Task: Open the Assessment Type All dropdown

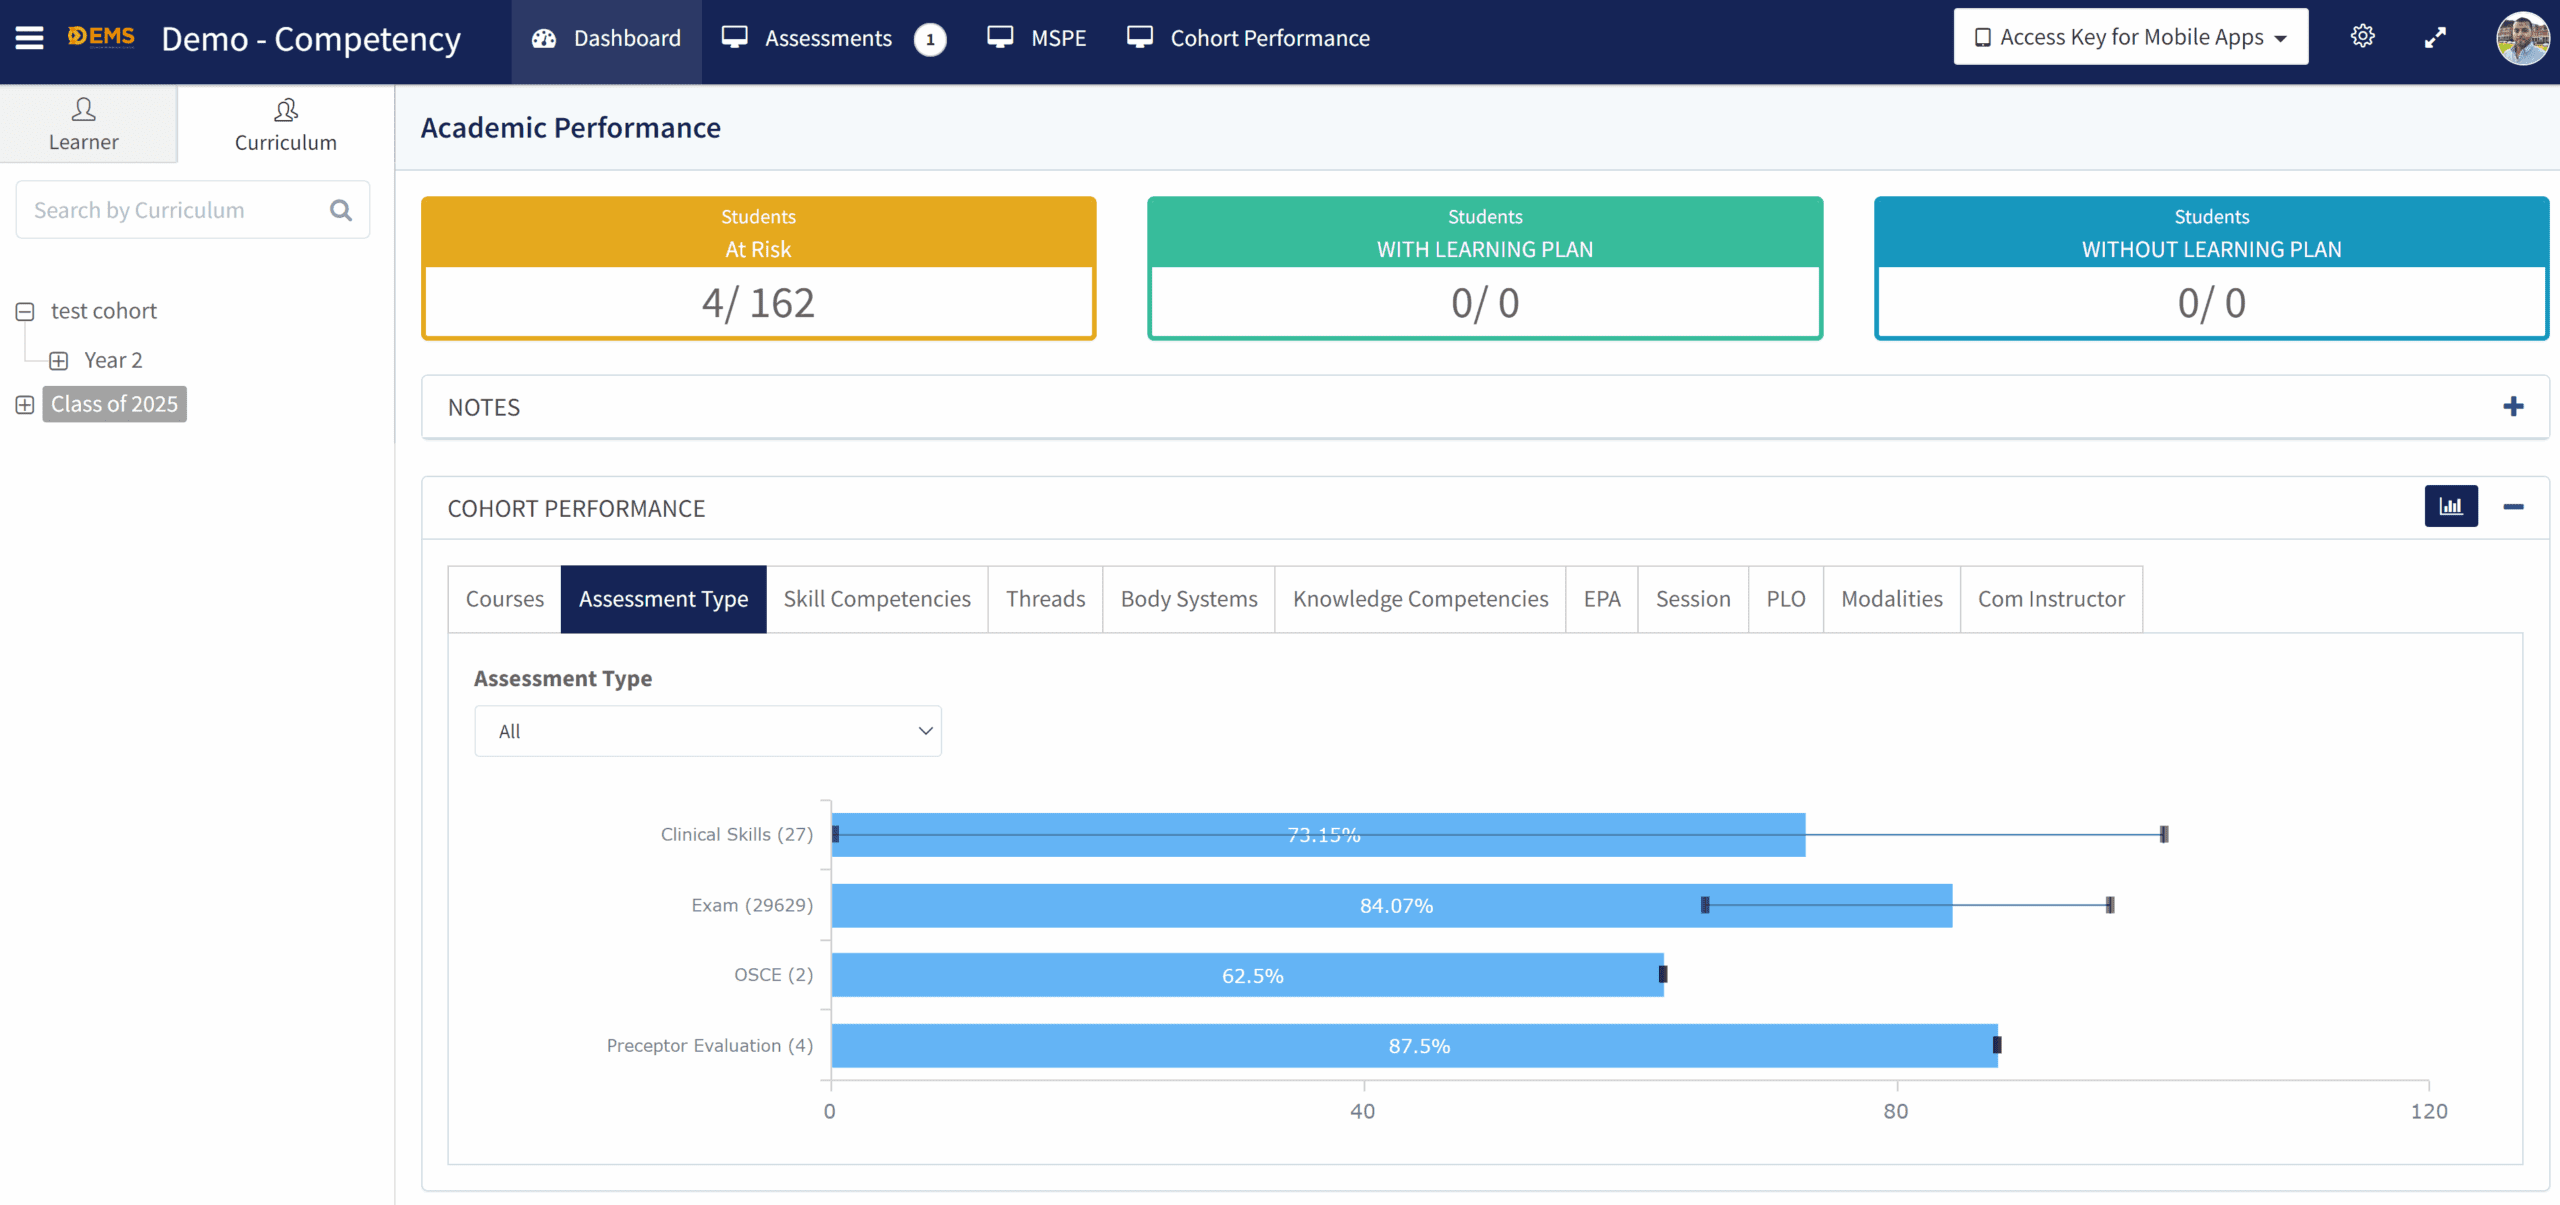Action: click(707, 731)
